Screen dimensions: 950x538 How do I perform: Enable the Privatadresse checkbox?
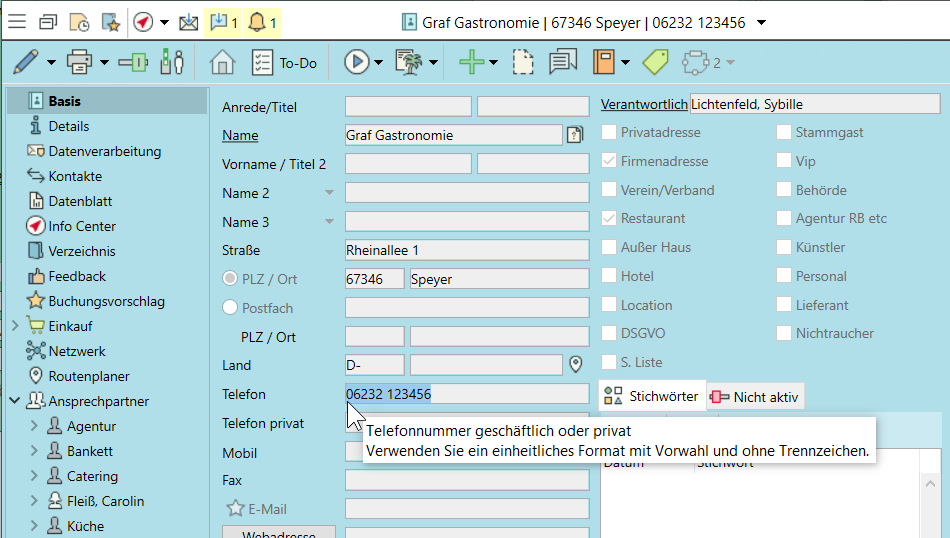click(609, 132)
